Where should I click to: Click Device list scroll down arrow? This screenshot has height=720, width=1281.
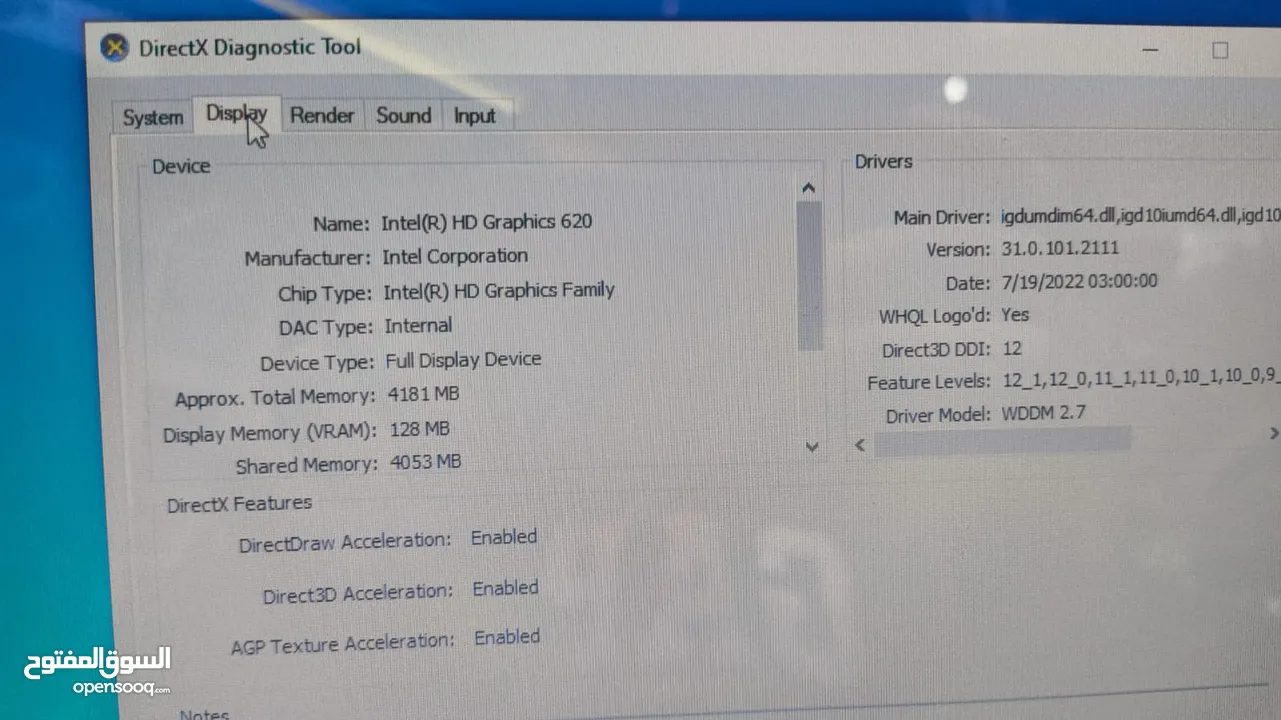(x=812, y=447)
